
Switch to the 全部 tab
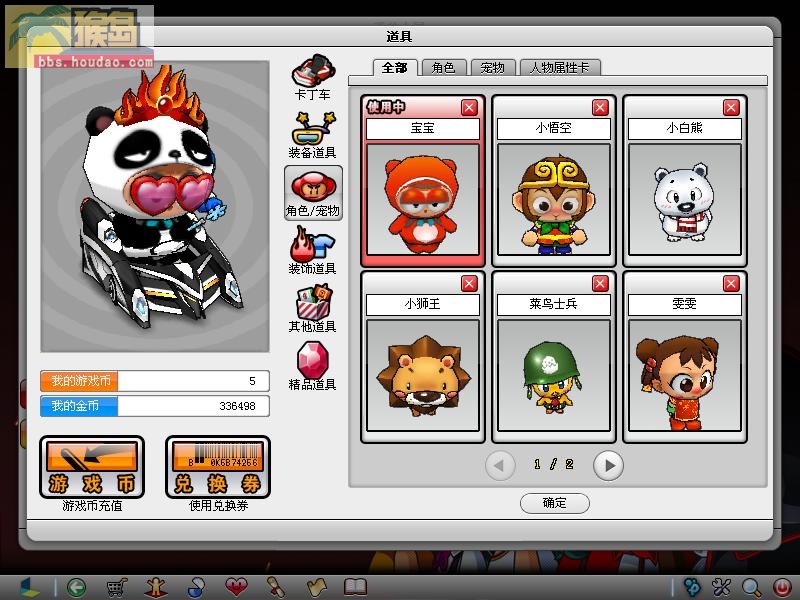pos(395,68)
